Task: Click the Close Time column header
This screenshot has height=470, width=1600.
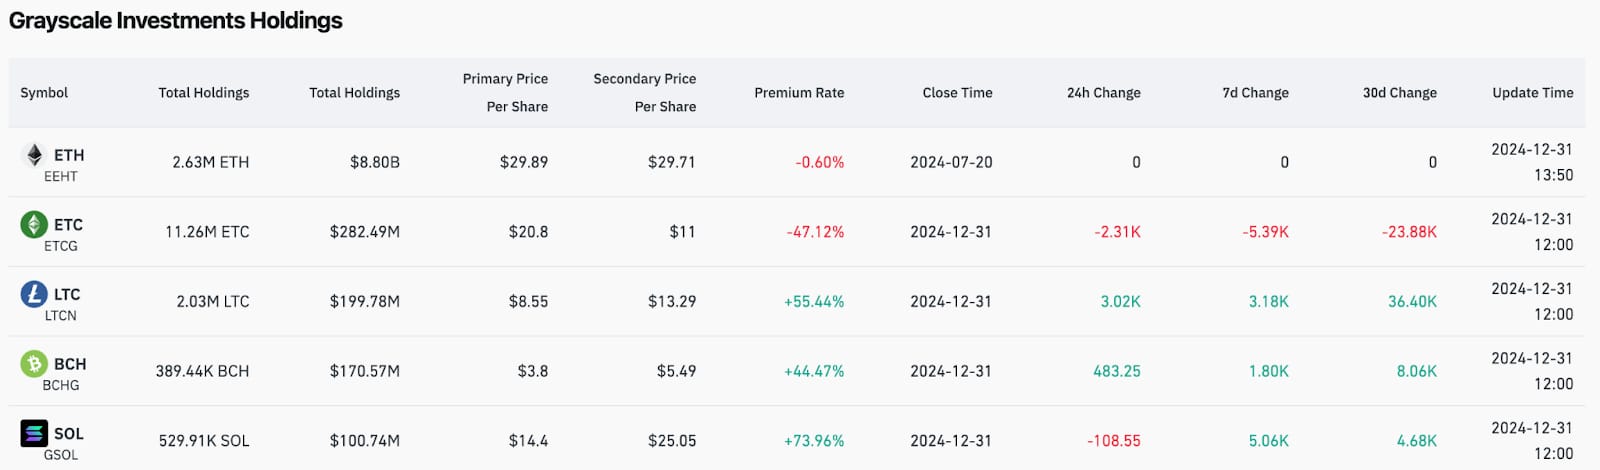Action: tap(957, 92)
